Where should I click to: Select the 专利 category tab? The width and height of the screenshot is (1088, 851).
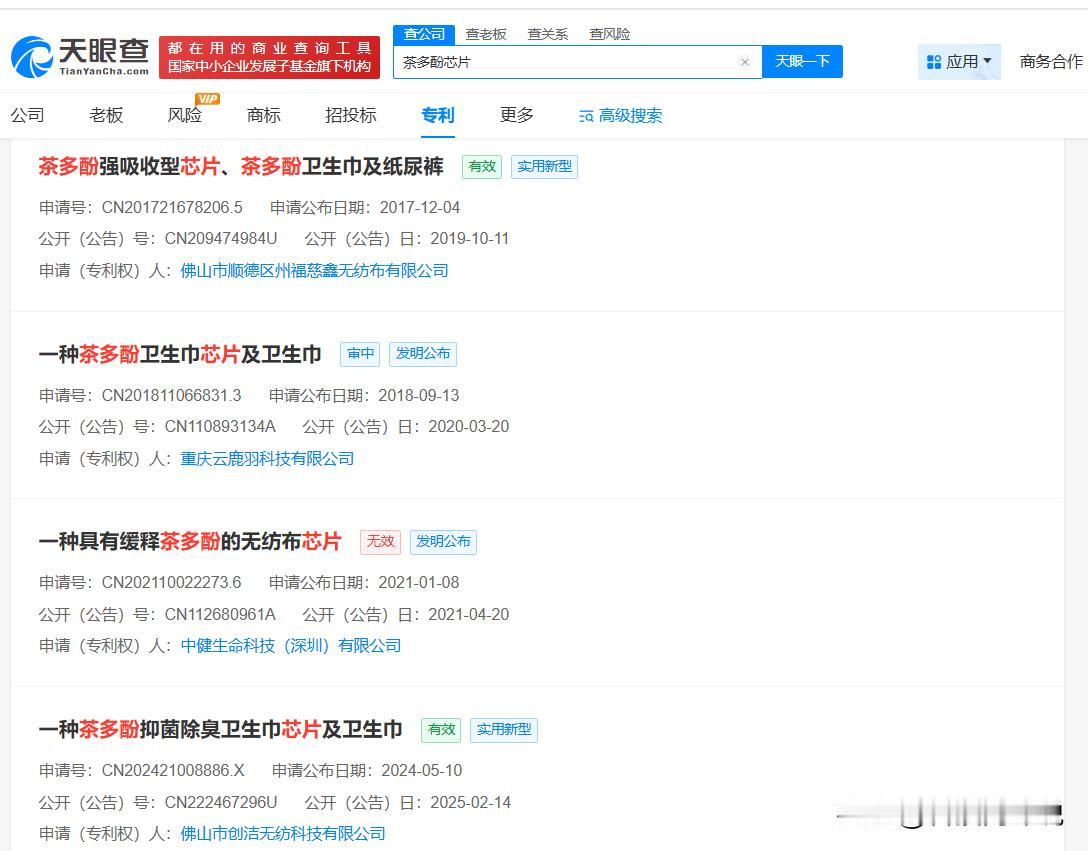438,115
